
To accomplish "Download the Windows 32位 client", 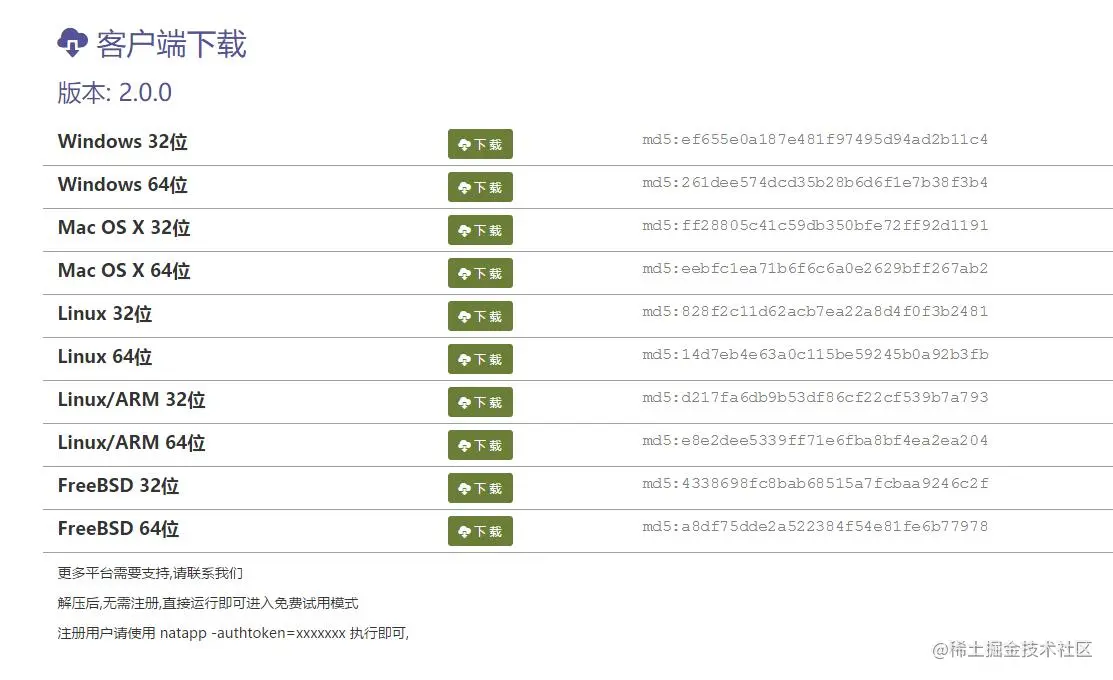I will click(x=480, y=144).
